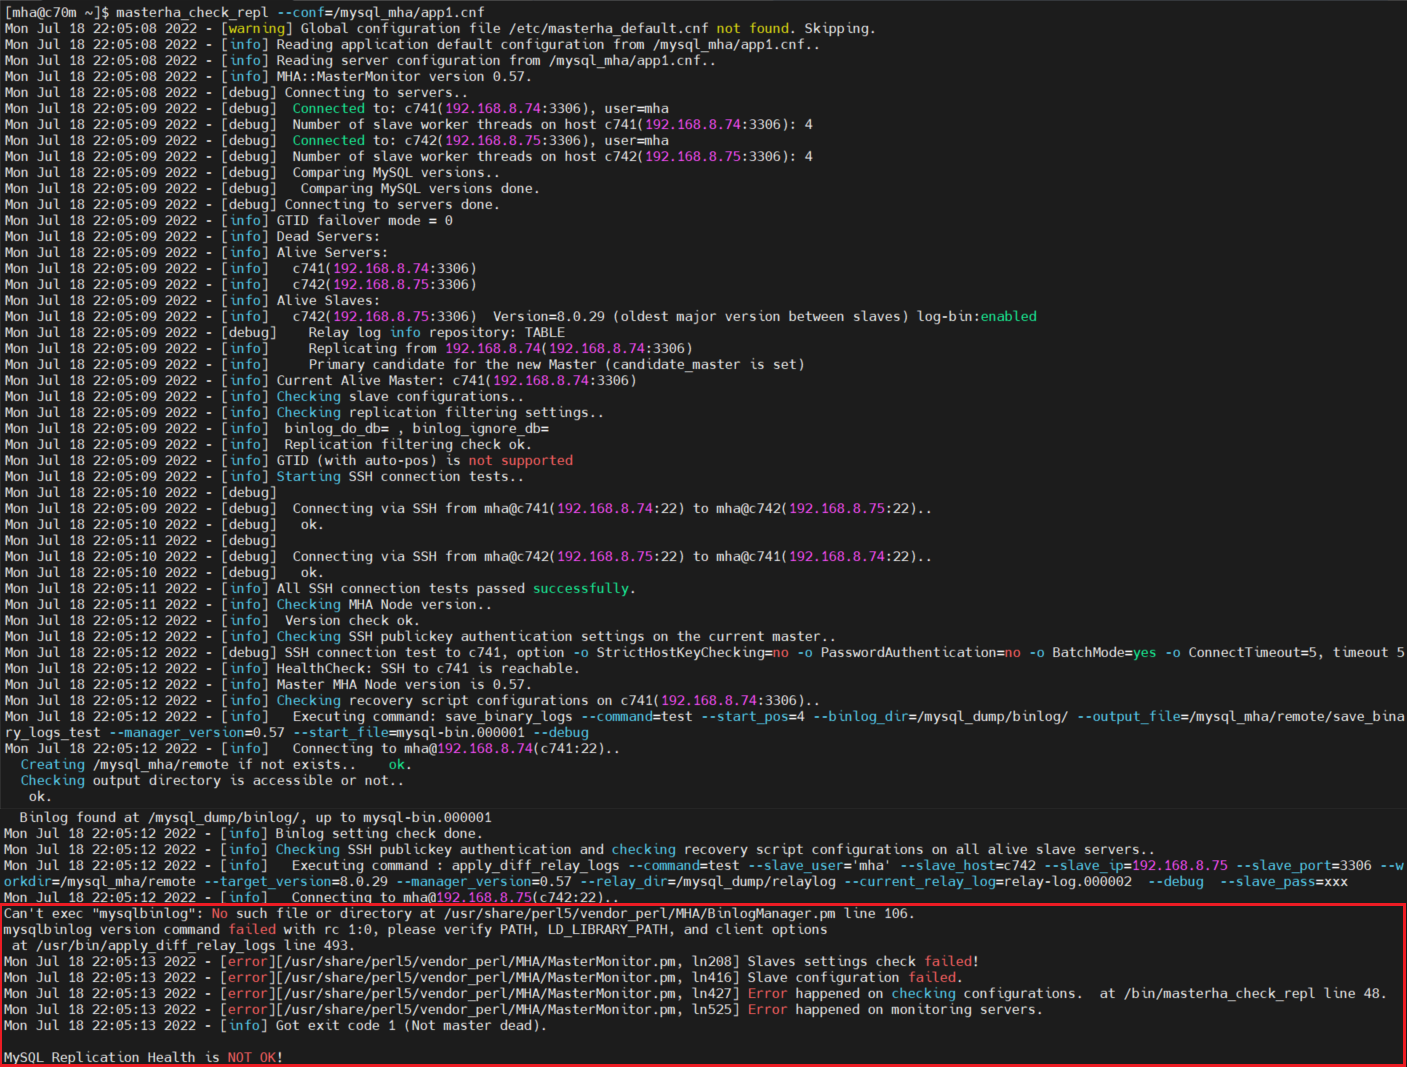Image resolution: width=1407 pixels, height=1067 pixels.
Task: Click 'Error happened on monitoring servers.' text
Action: click(x=895, y=1009)
